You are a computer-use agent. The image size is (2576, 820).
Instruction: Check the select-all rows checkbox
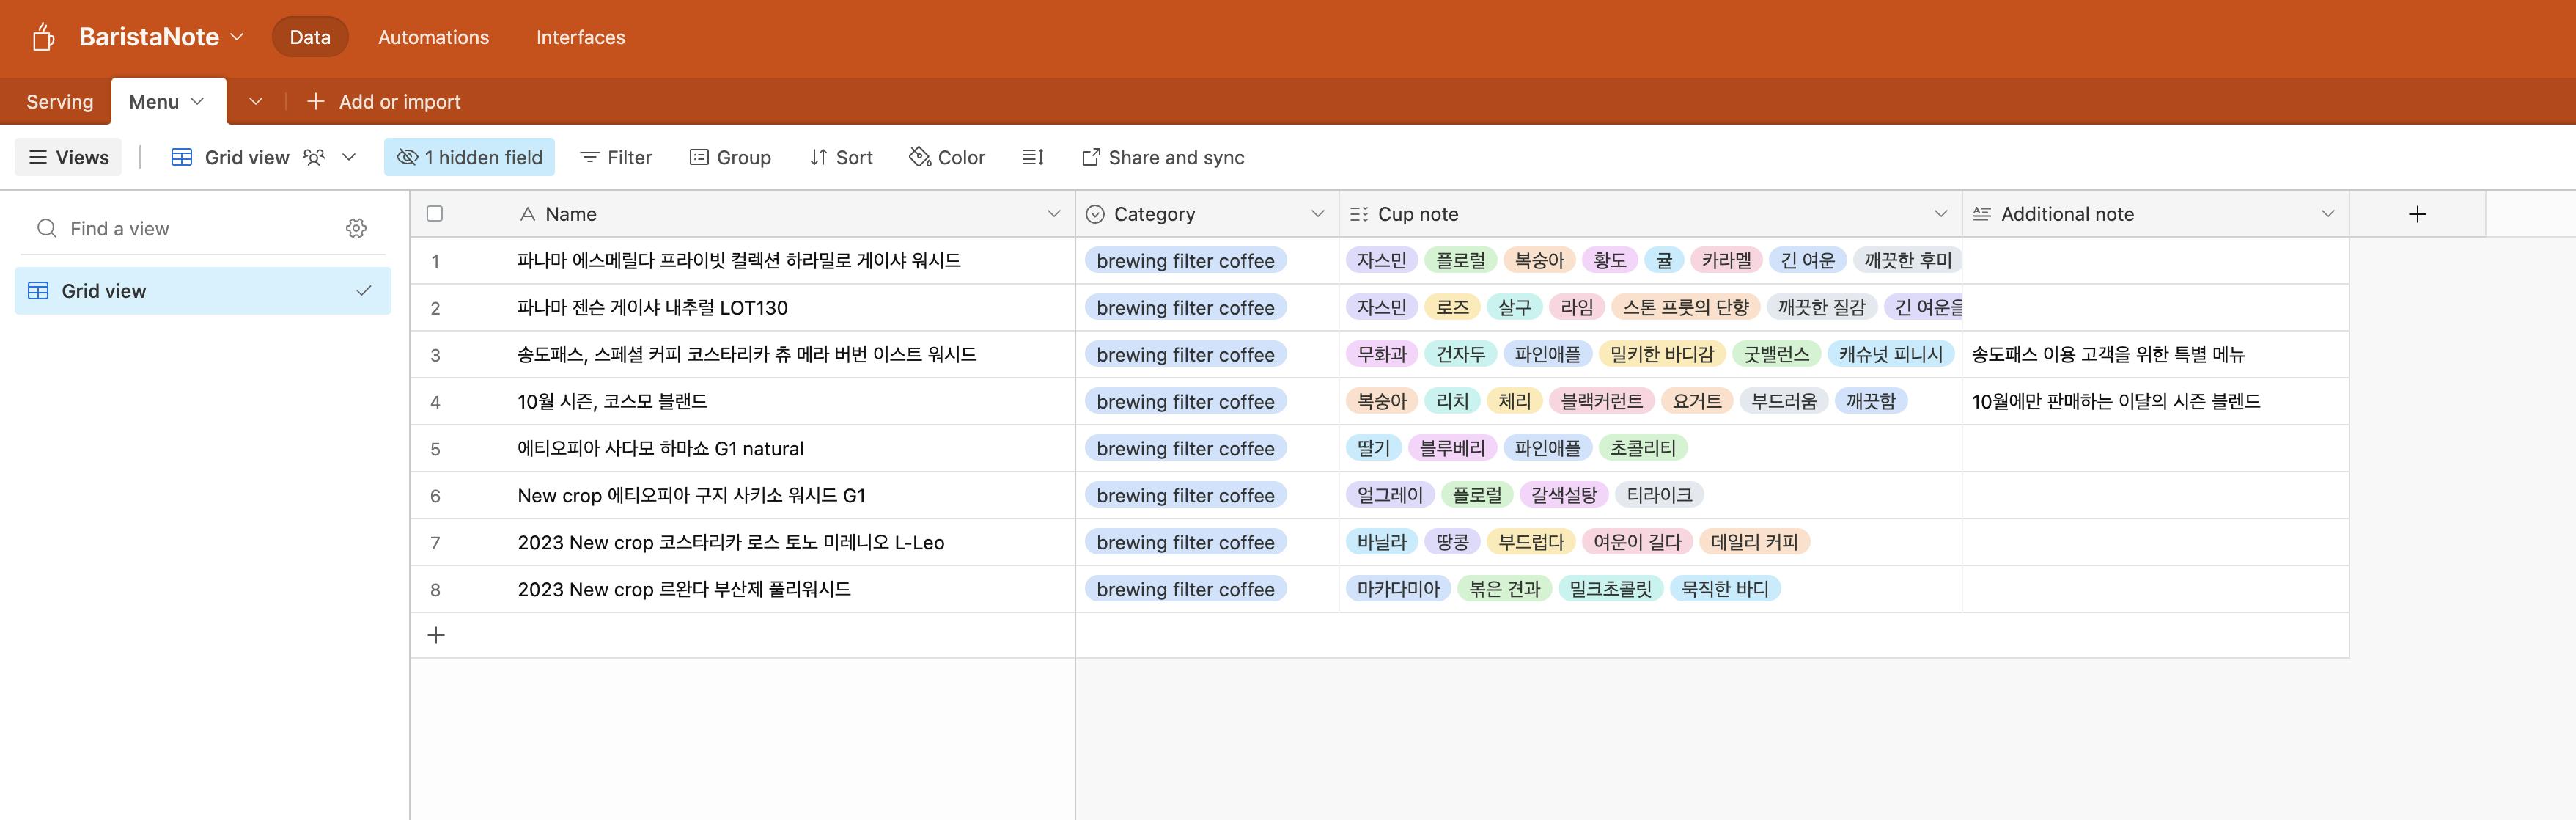click(x=435, y=214)
